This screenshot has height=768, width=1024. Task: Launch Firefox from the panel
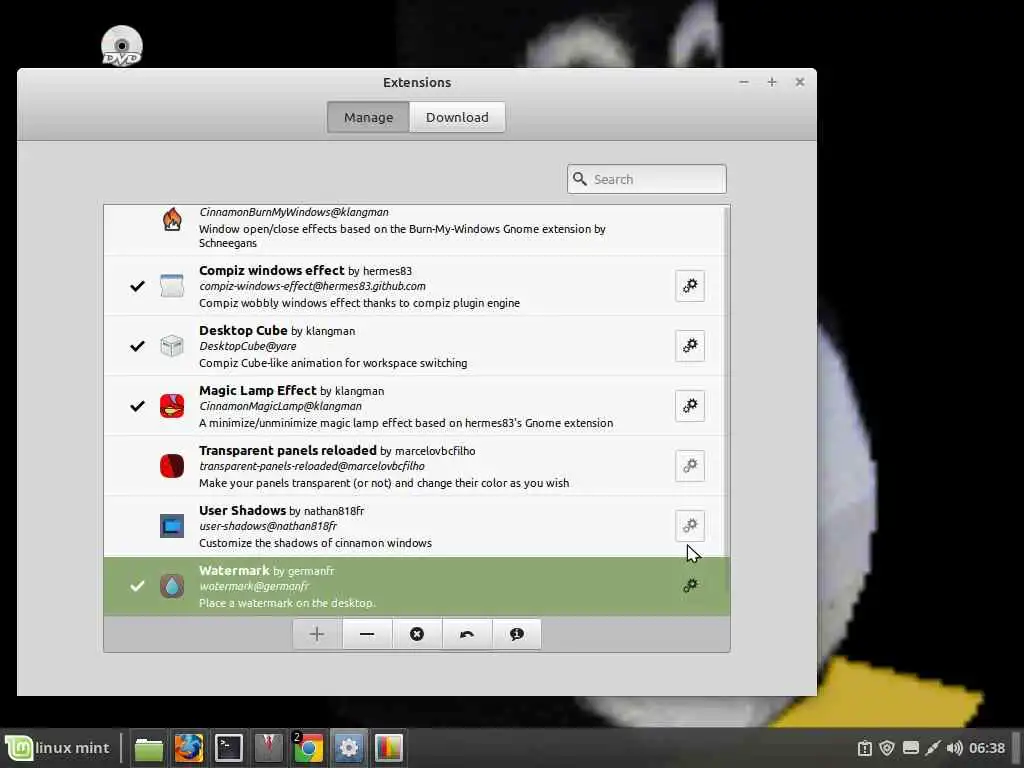pyautogui.click(x=189, y=748)
